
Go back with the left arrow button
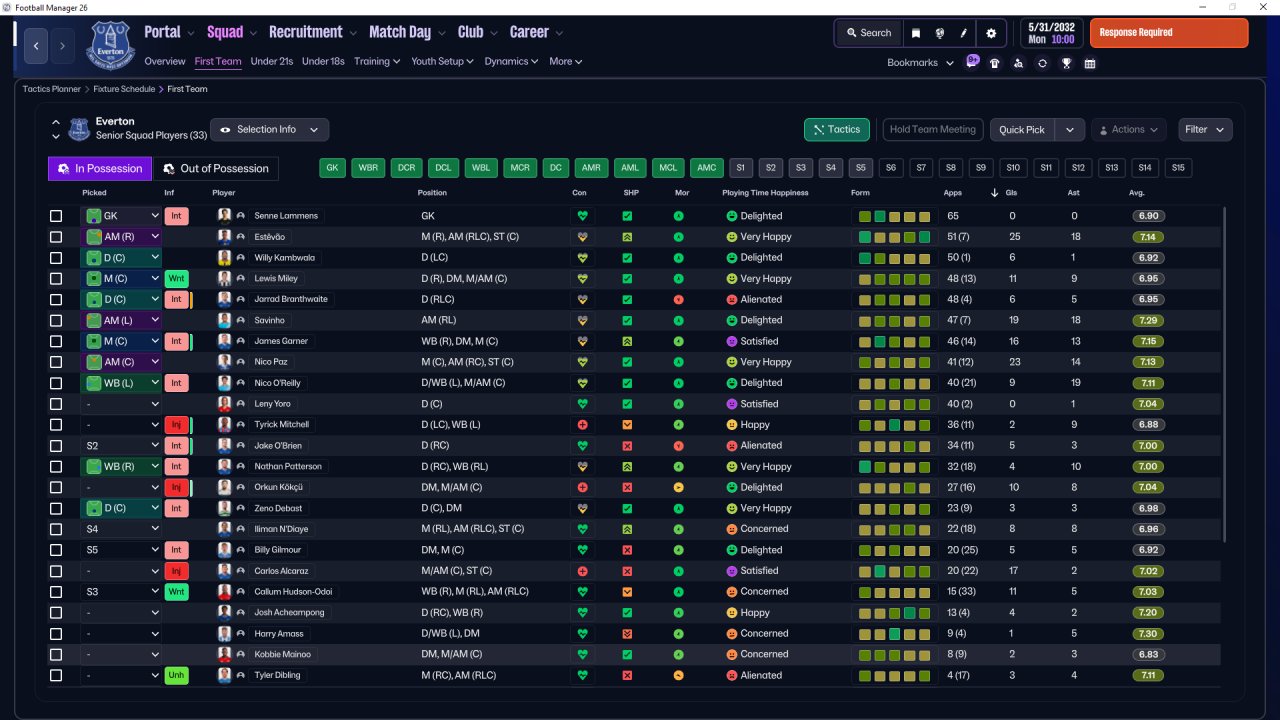tap(37, 45)
